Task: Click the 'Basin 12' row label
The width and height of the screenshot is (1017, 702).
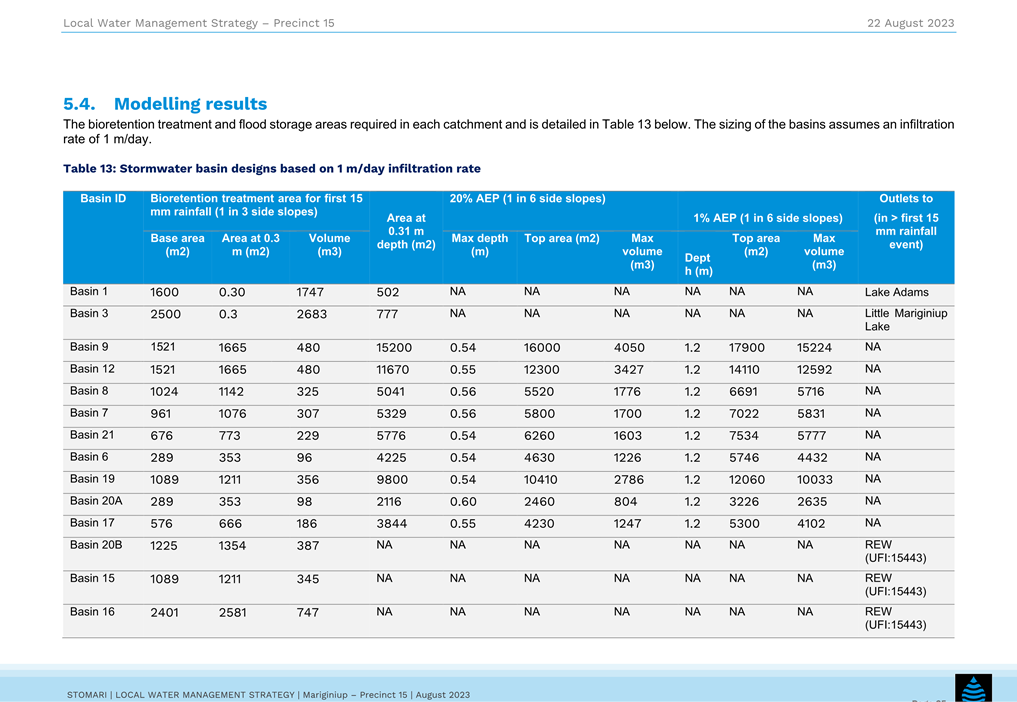Action: click(92, 369)
